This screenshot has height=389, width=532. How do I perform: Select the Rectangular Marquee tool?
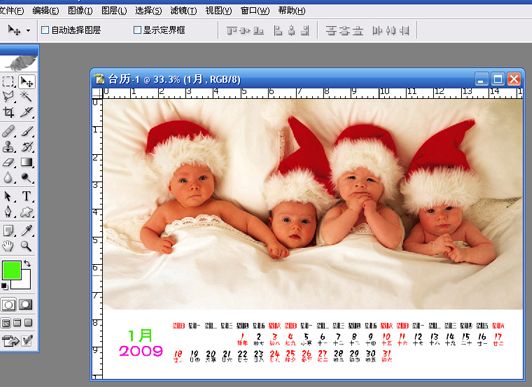point(8,81)
